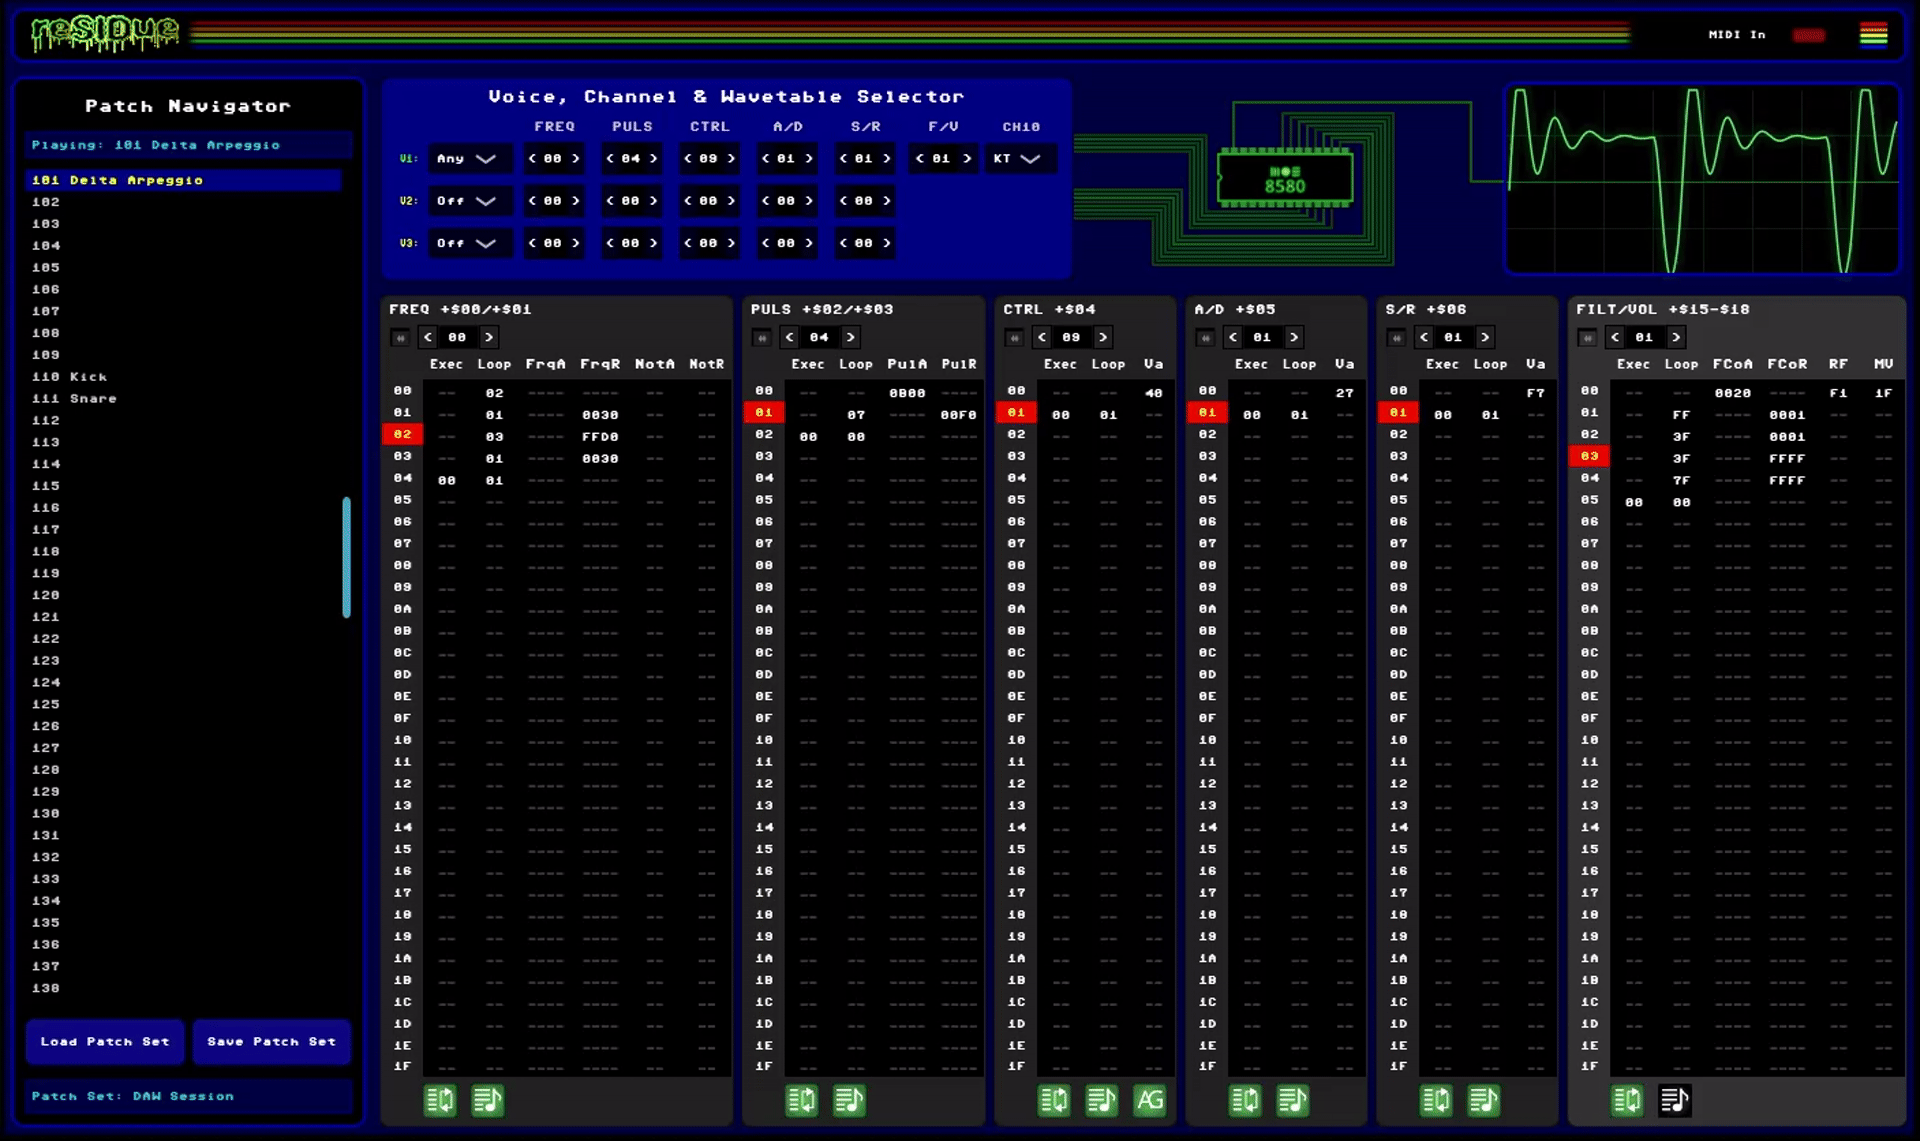
Task: Toggle loop icon under CTRL table
Action: coord(1054,1101)
